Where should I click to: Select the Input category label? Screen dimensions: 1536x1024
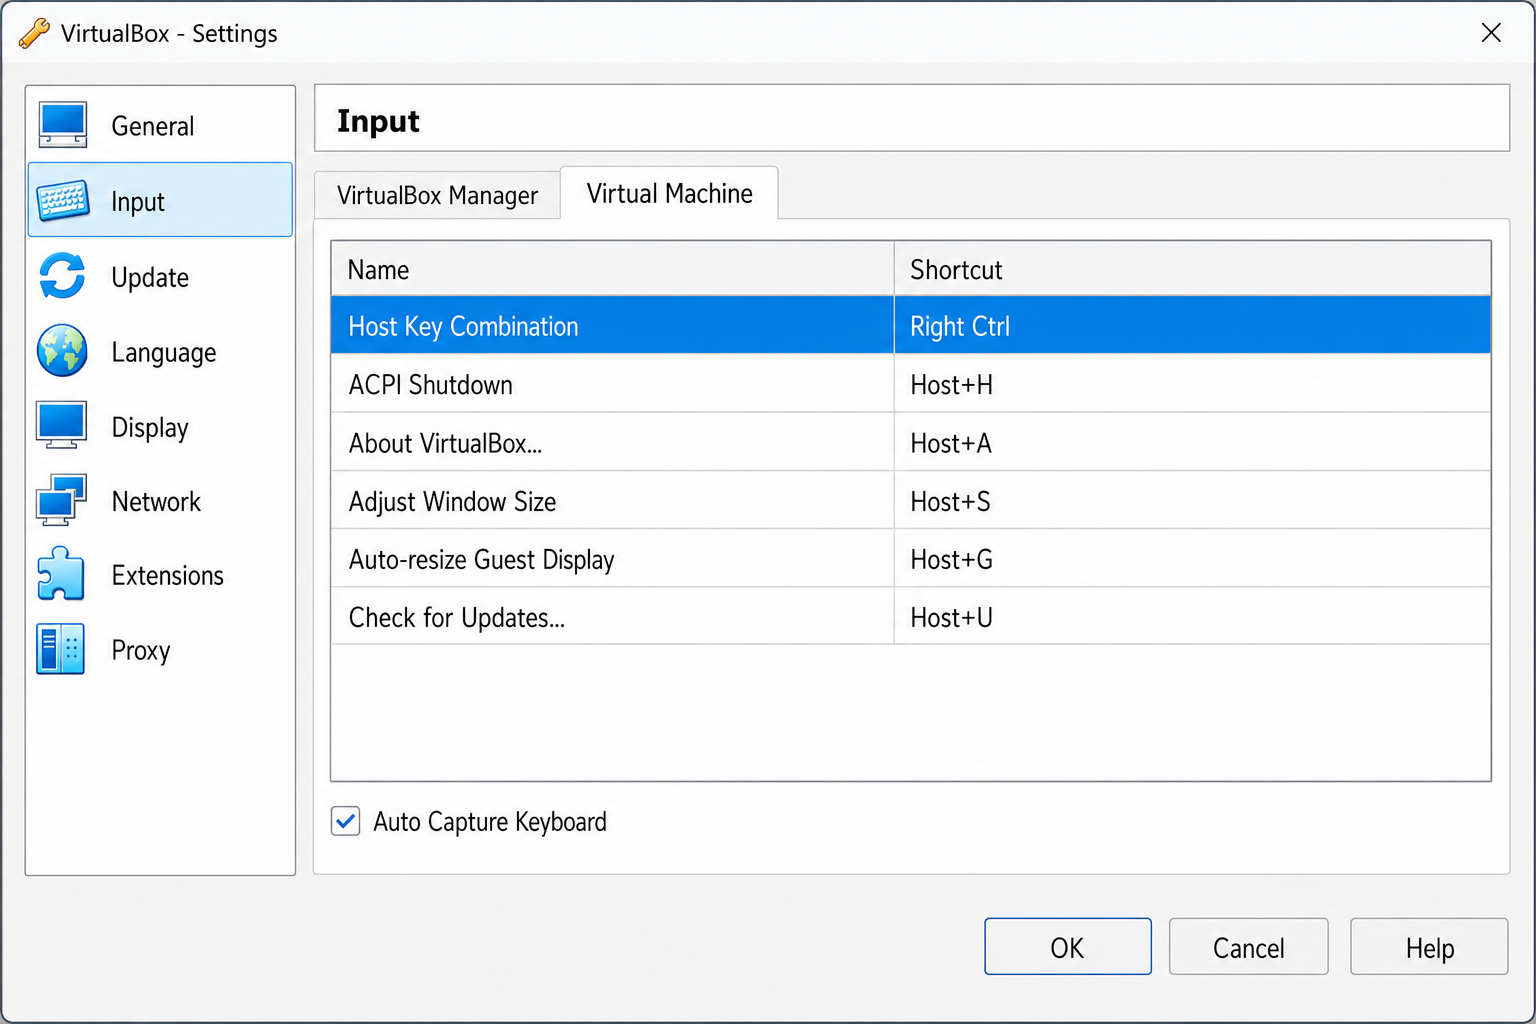(138, 202)
